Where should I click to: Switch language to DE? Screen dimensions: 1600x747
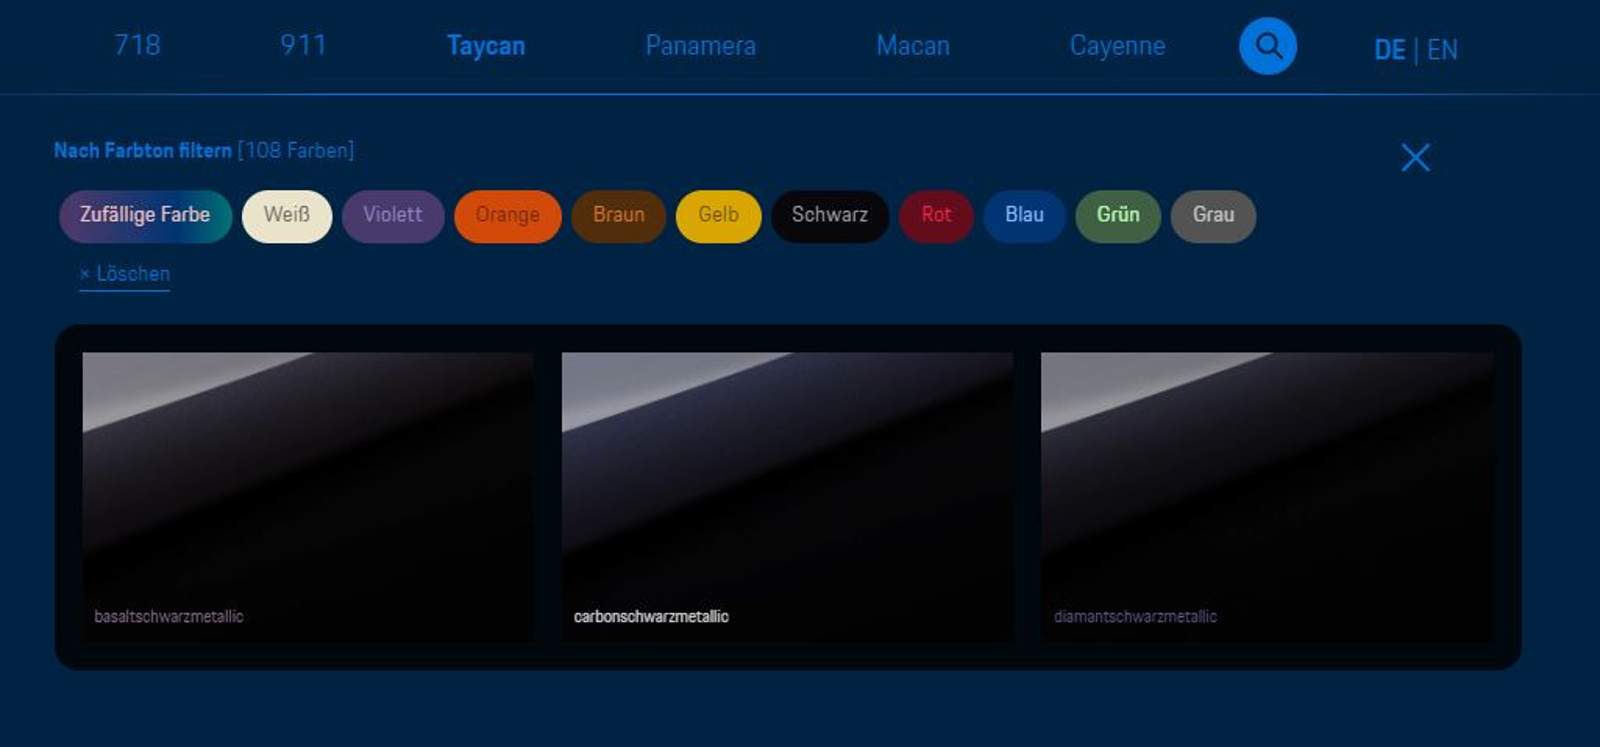pos(1389,49)
